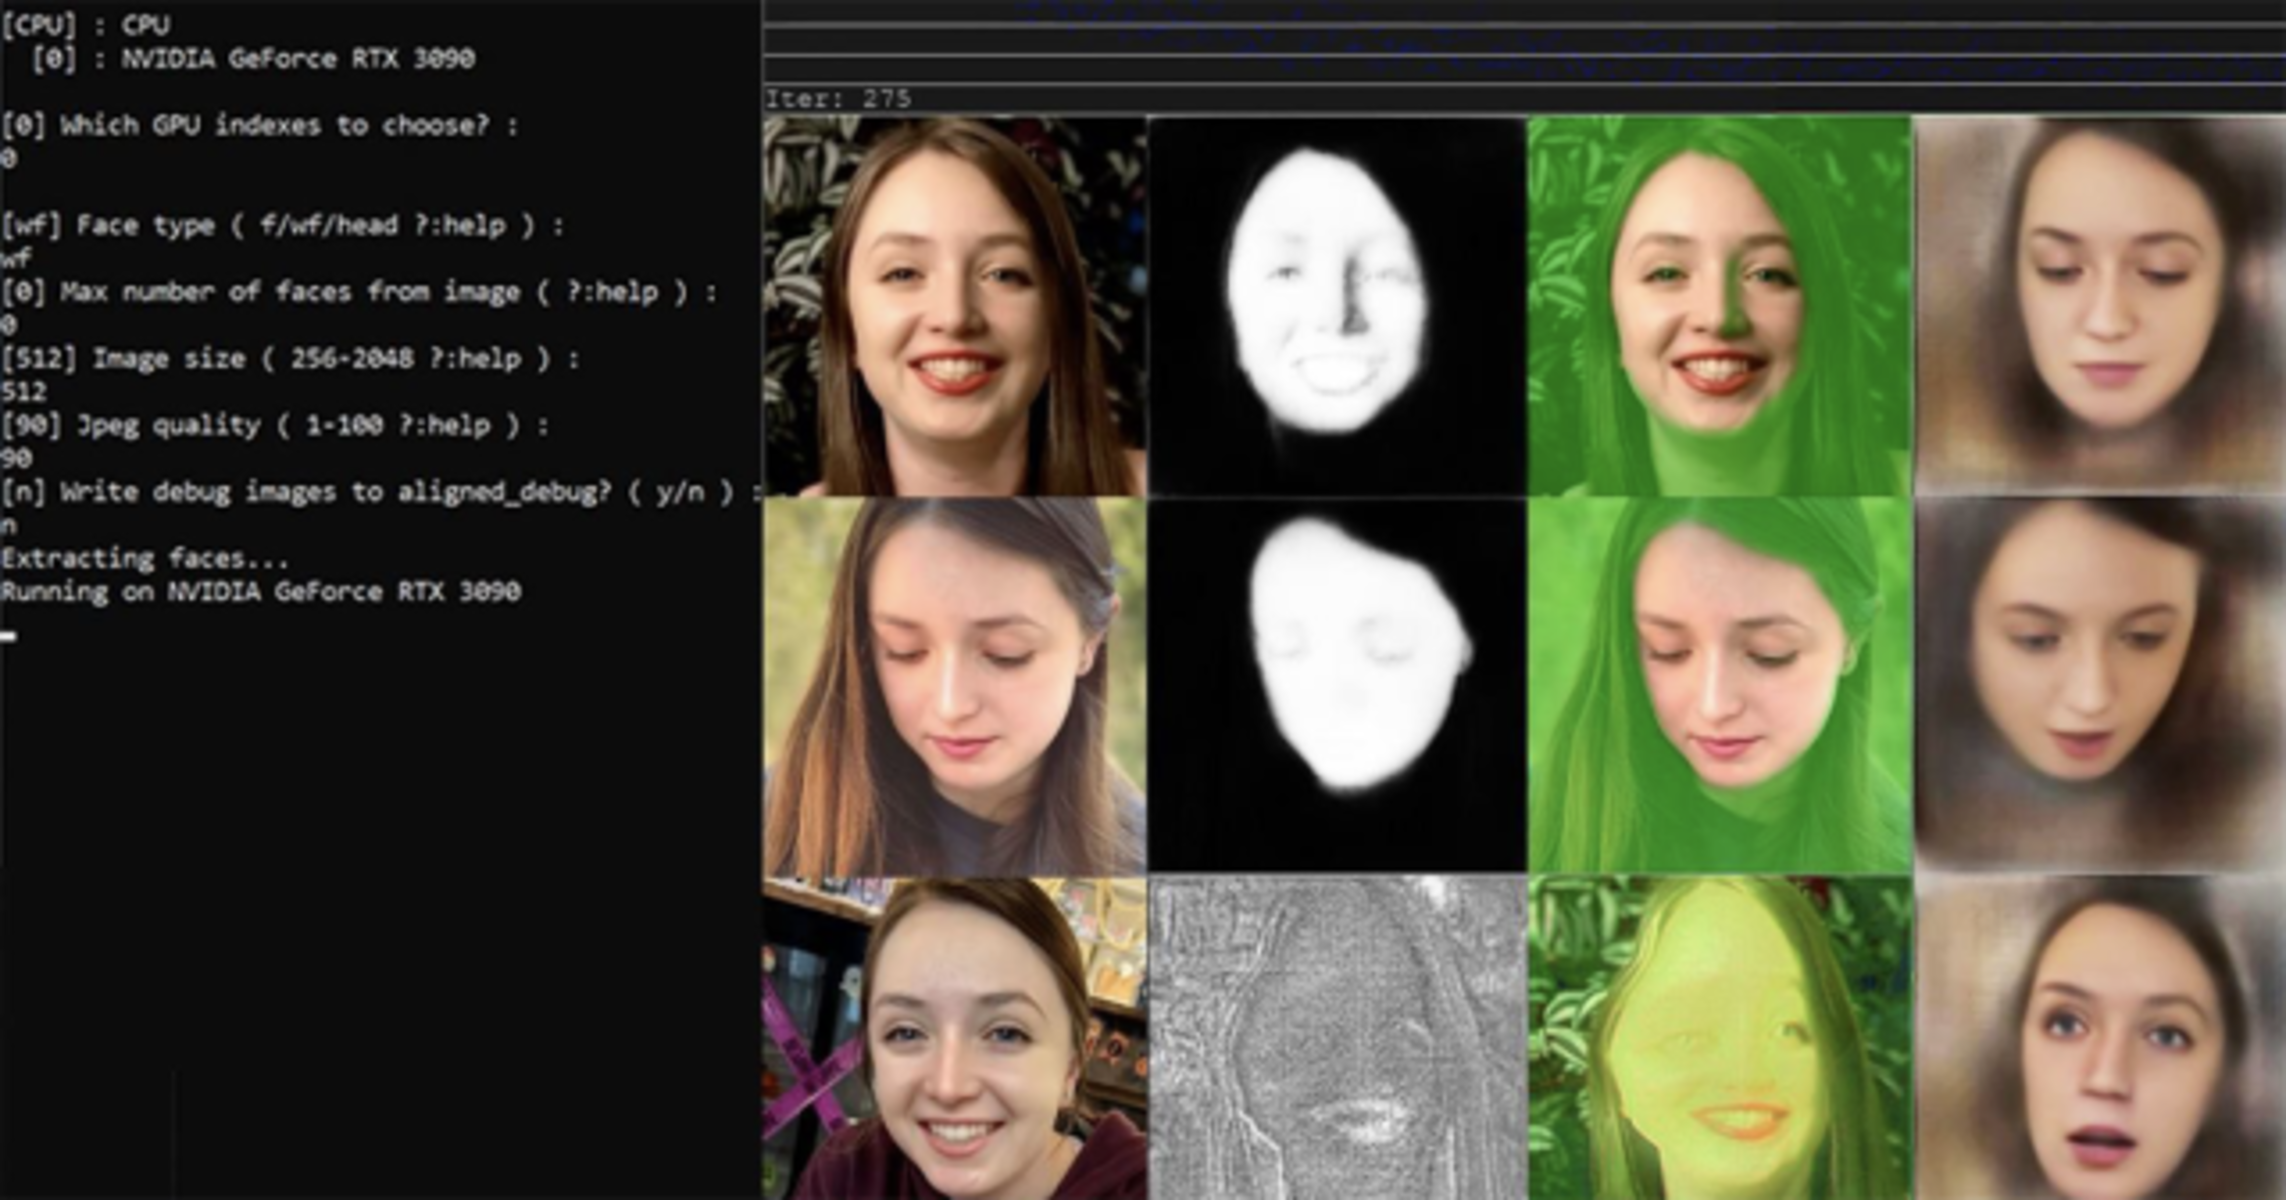Viewport: 2286px width, 1200px height.
Task: Click 'Write debug images to aligned_debug?' line
Action: 380,492
